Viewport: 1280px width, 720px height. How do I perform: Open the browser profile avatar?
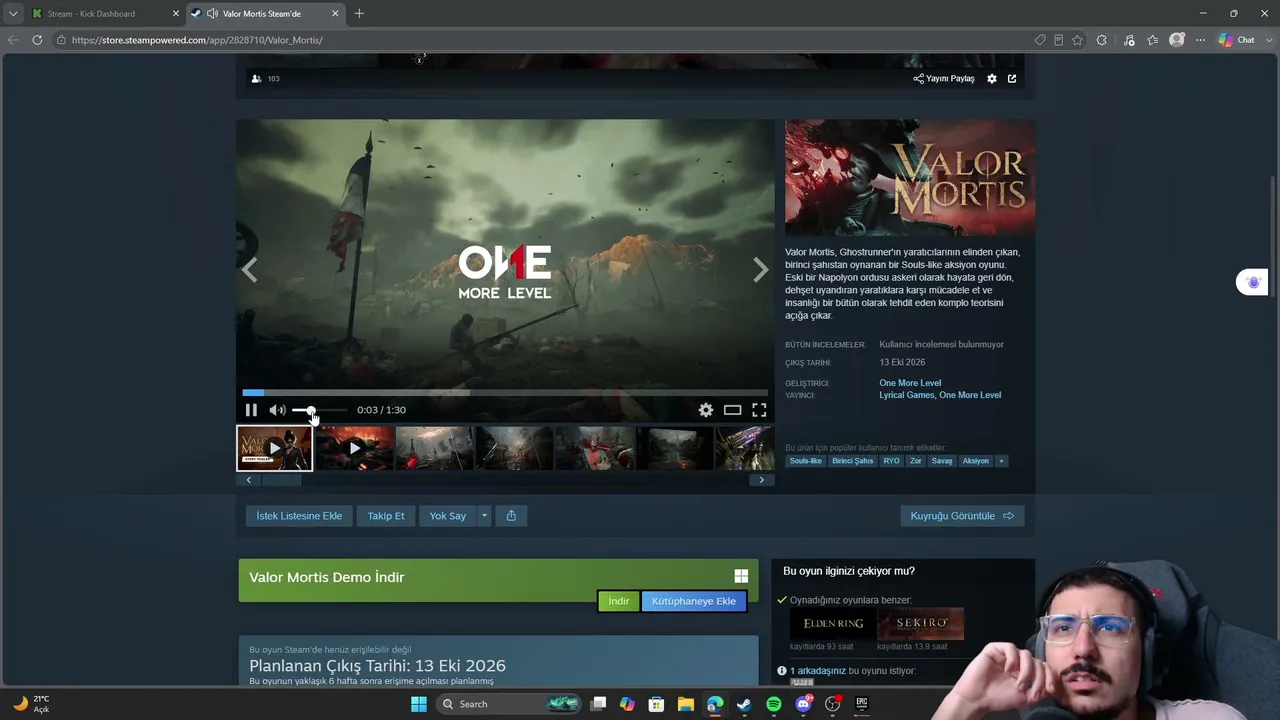1177,40
